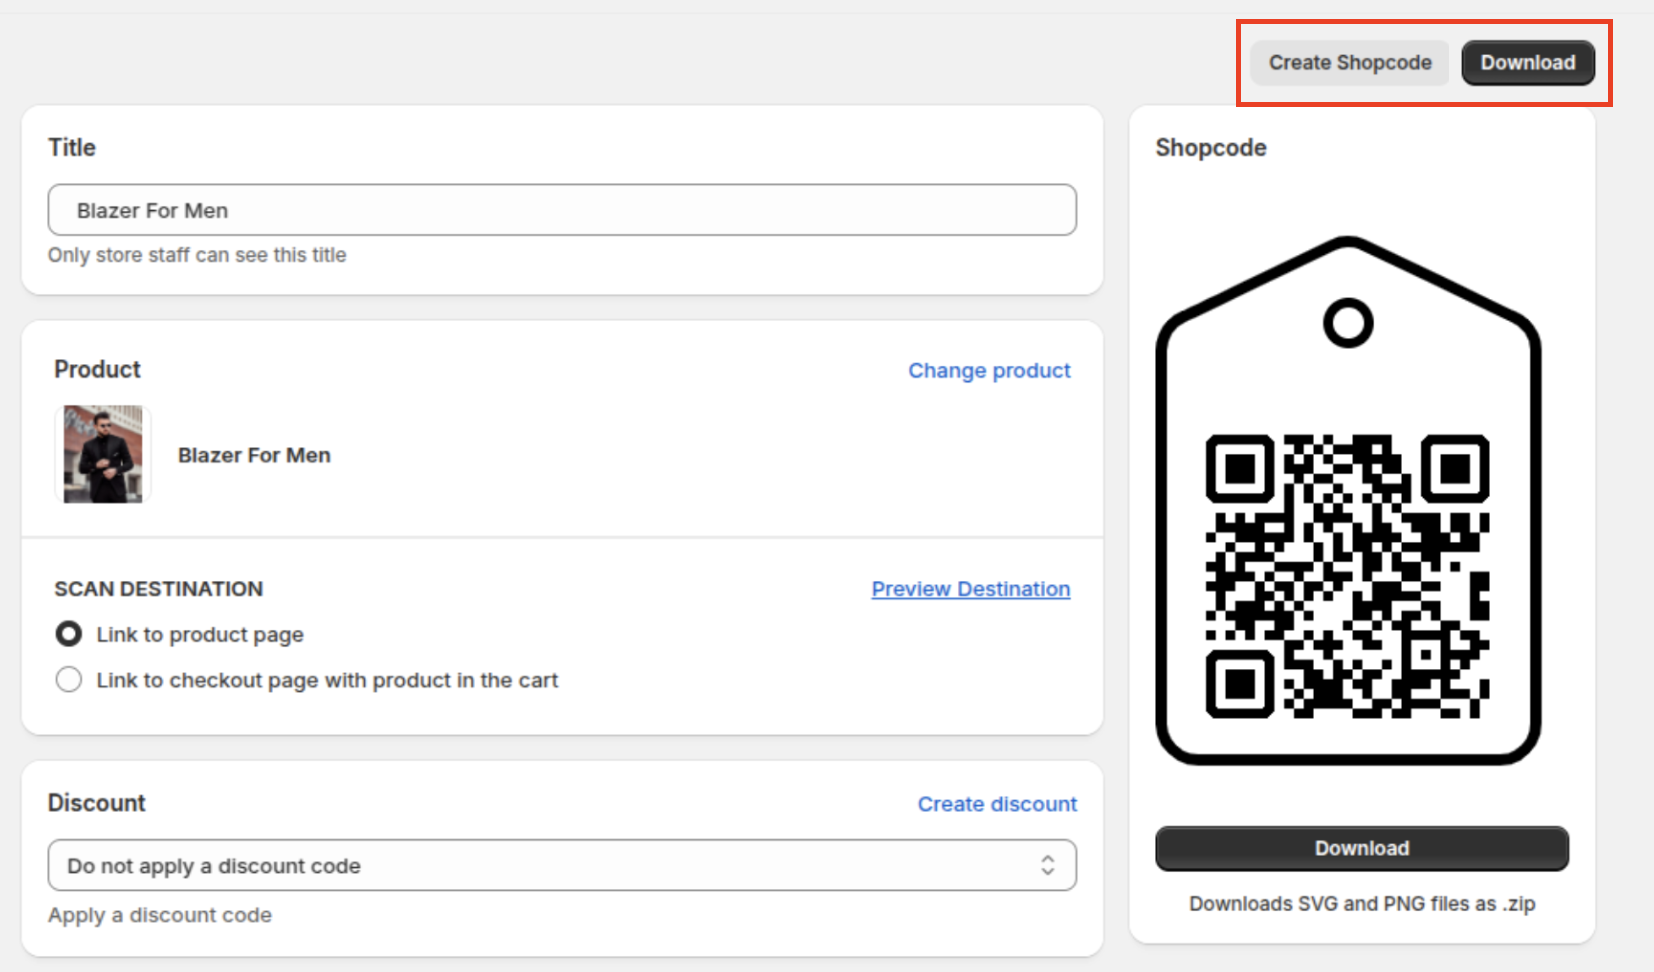Viewport: 1654px width, 972px height.
Task: Click the Discount section heading
Action: (97, 803)
